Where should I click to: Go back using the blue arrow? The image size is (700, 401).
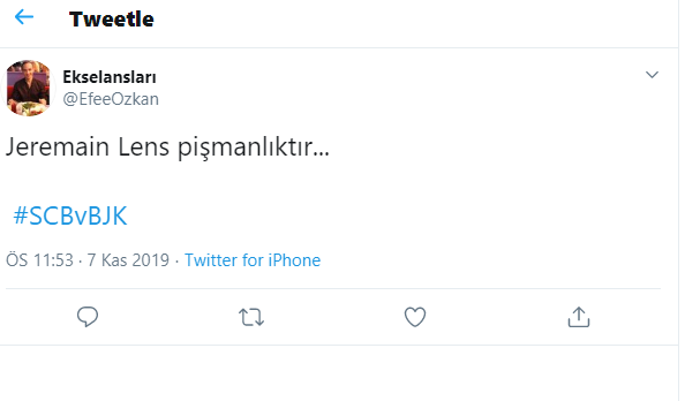(24, 17)
